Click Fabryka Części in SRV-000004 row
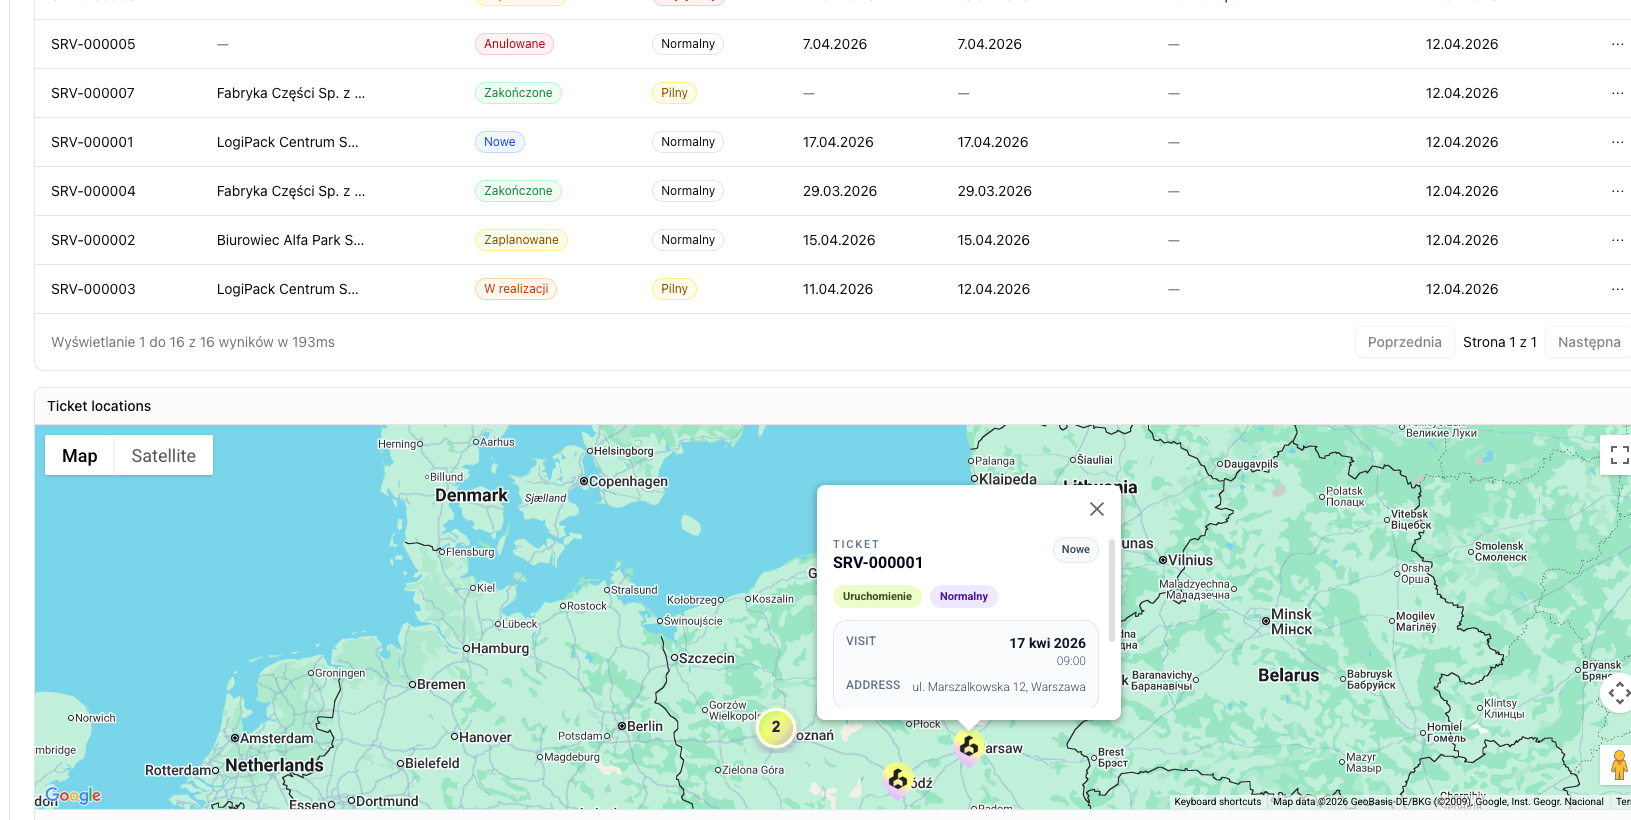The height and width of the screenshot is (820, 1631). tap(291, 191)
